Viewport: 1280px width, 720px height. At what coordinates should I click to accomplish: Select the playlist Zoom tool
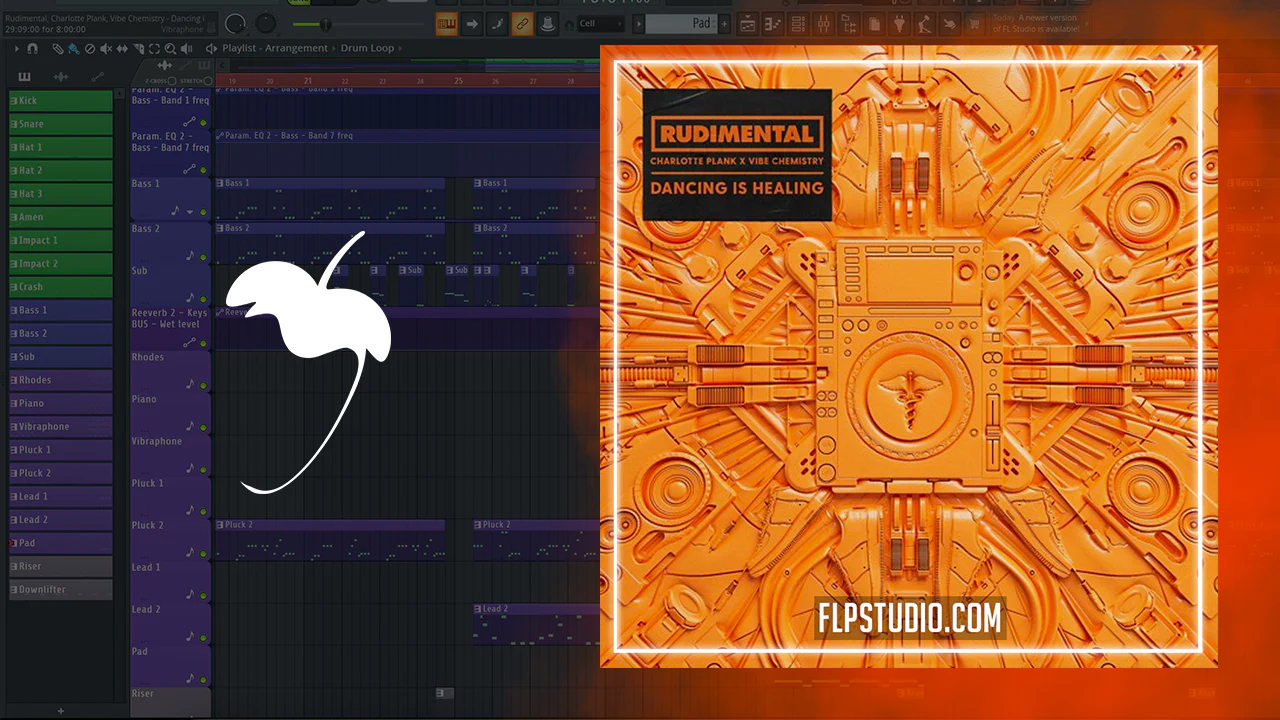click(x=170, y=48)
